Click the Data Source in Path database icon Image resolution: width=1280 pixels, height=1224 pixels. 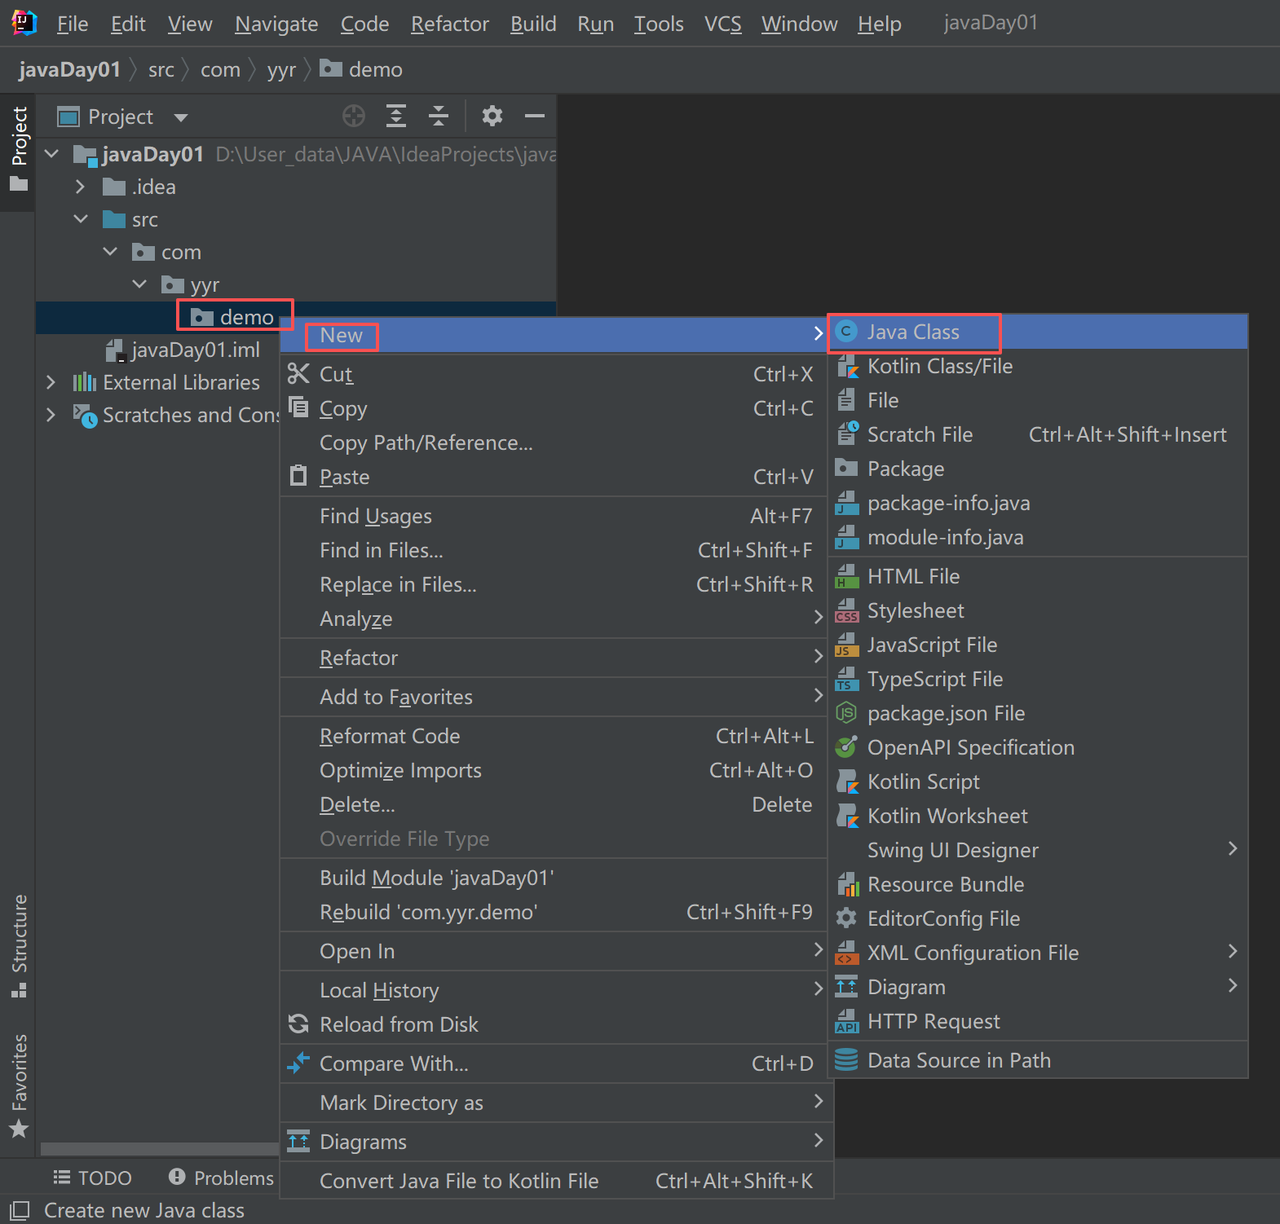click(x=847, y=1060)
